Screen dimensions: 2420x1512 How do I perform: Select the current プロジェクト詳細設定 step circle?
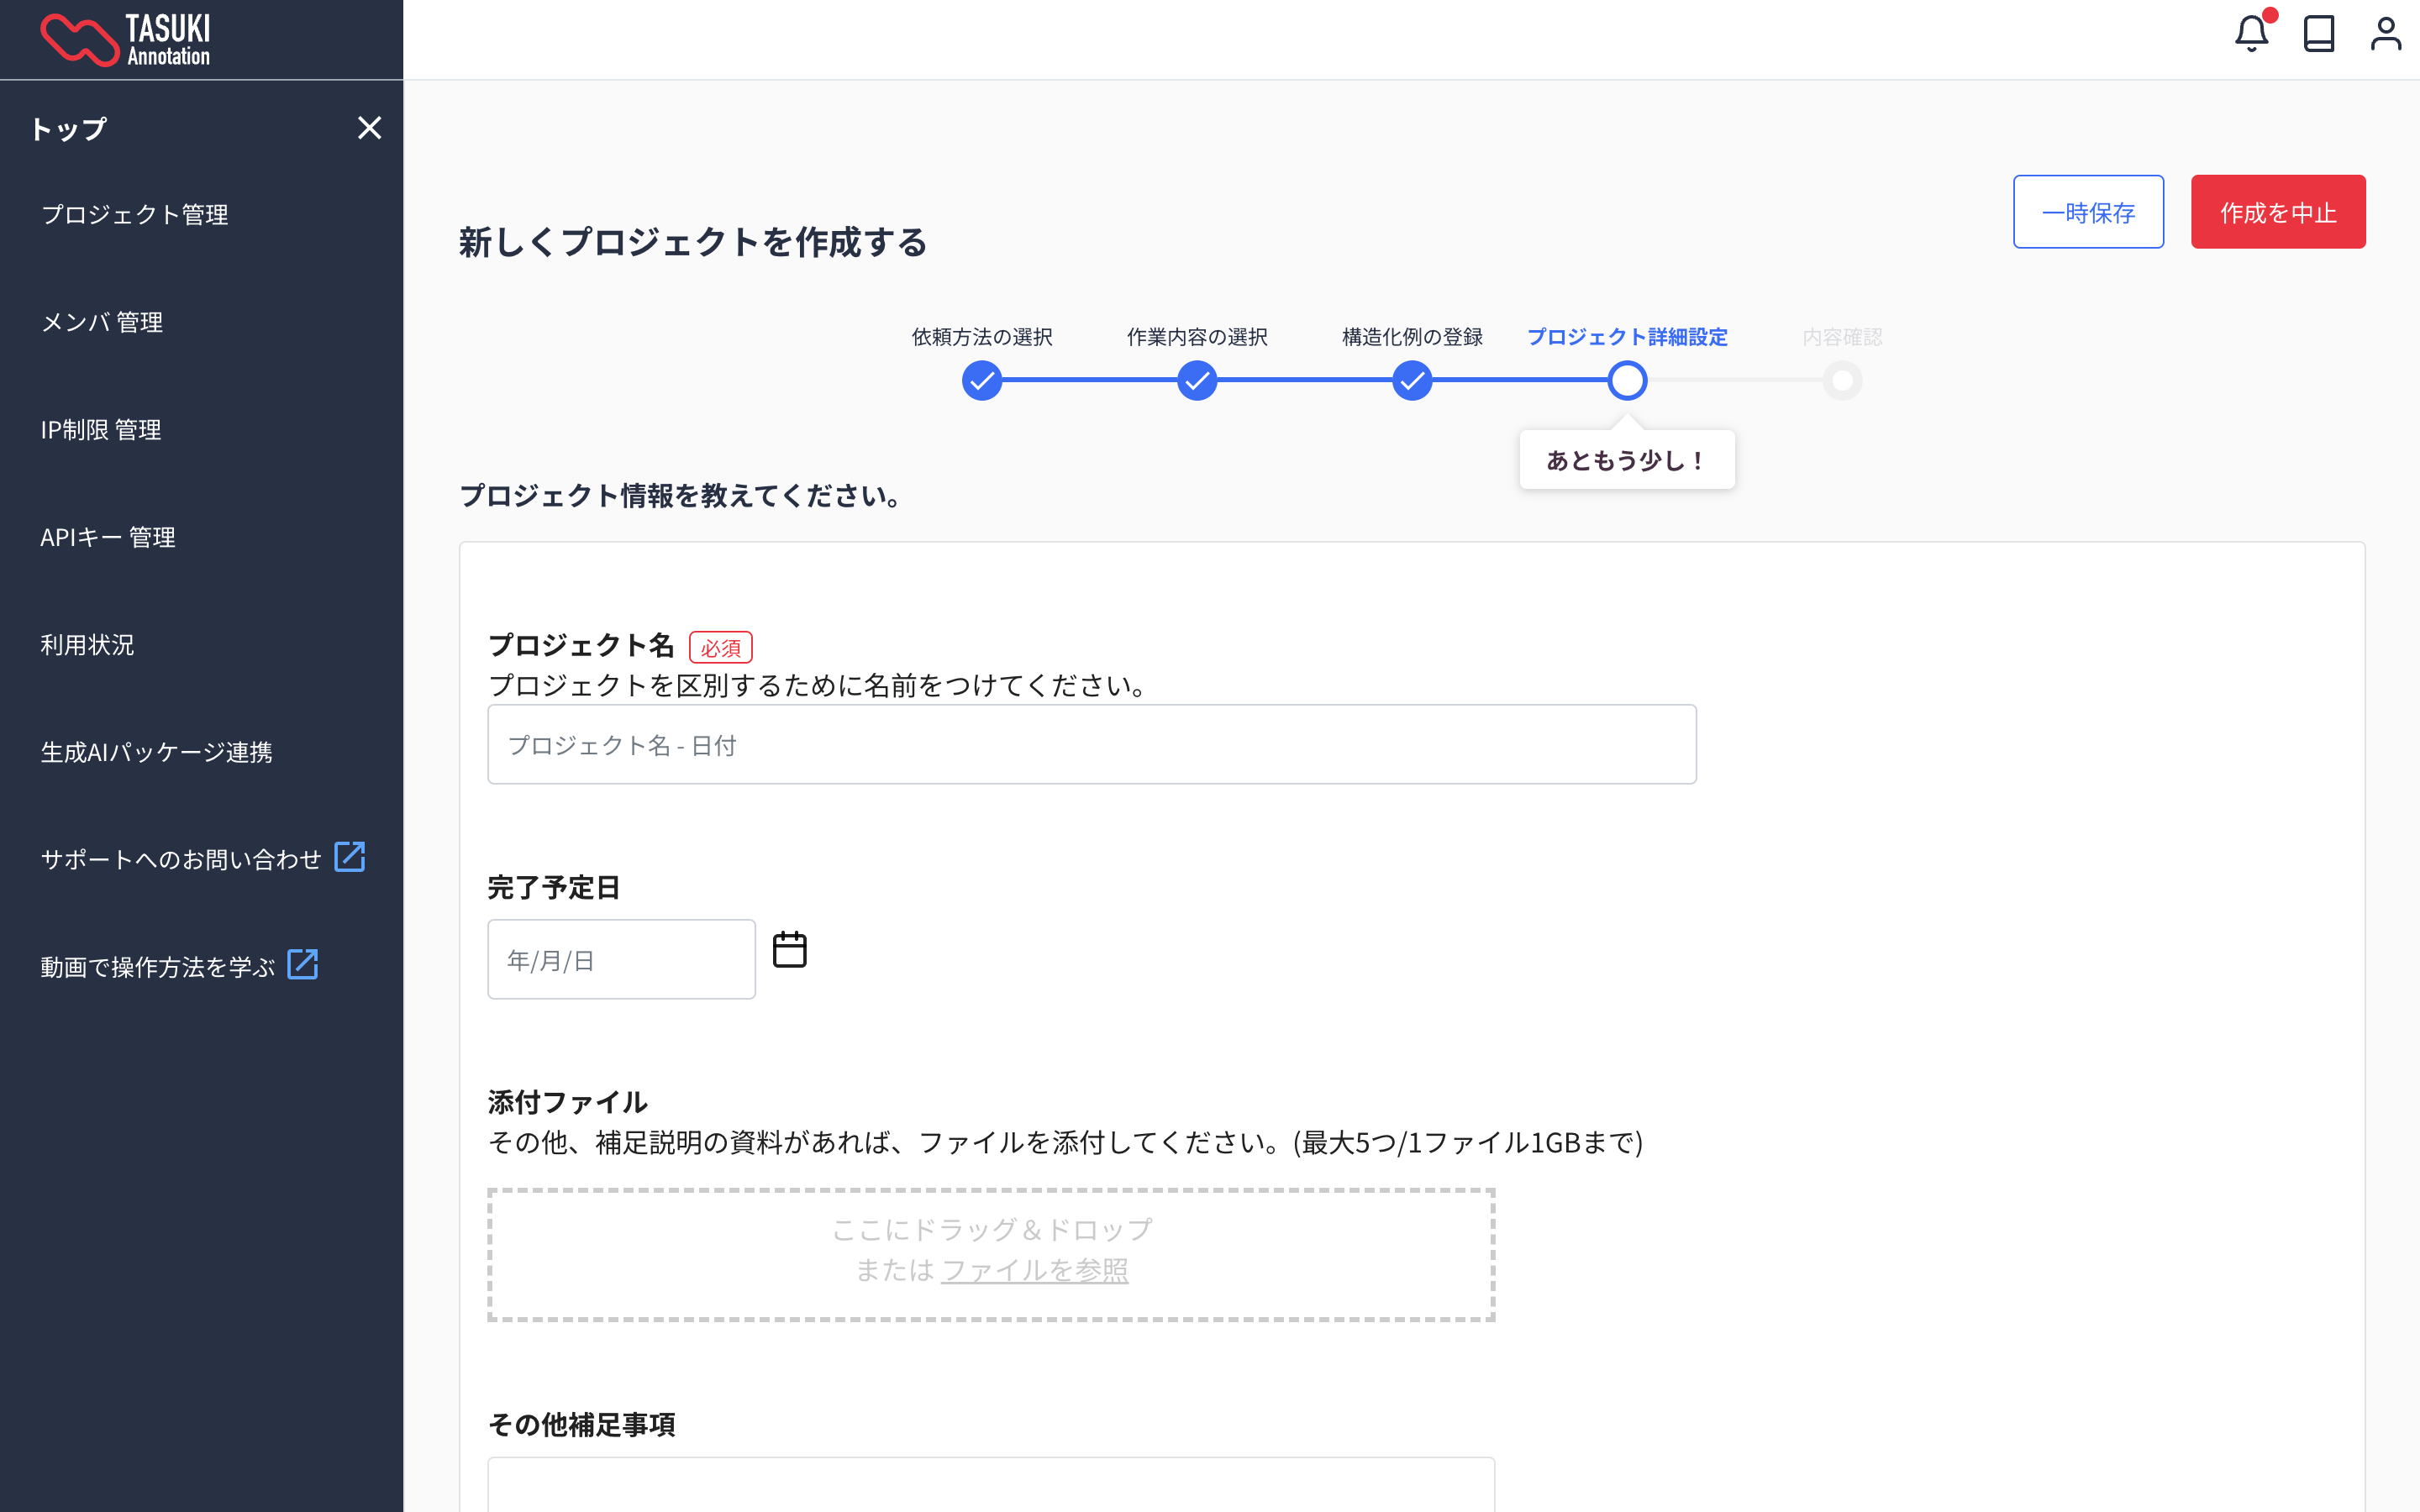click(x=1627, y=381)
